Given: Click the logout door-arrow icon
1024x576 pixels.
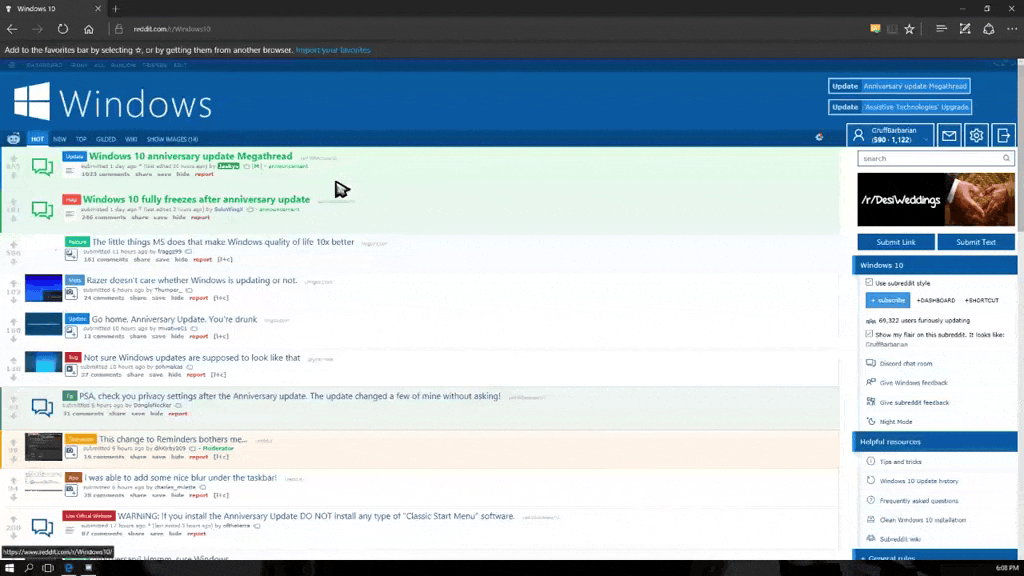Looking at the screenshot, I should 1004,136.
